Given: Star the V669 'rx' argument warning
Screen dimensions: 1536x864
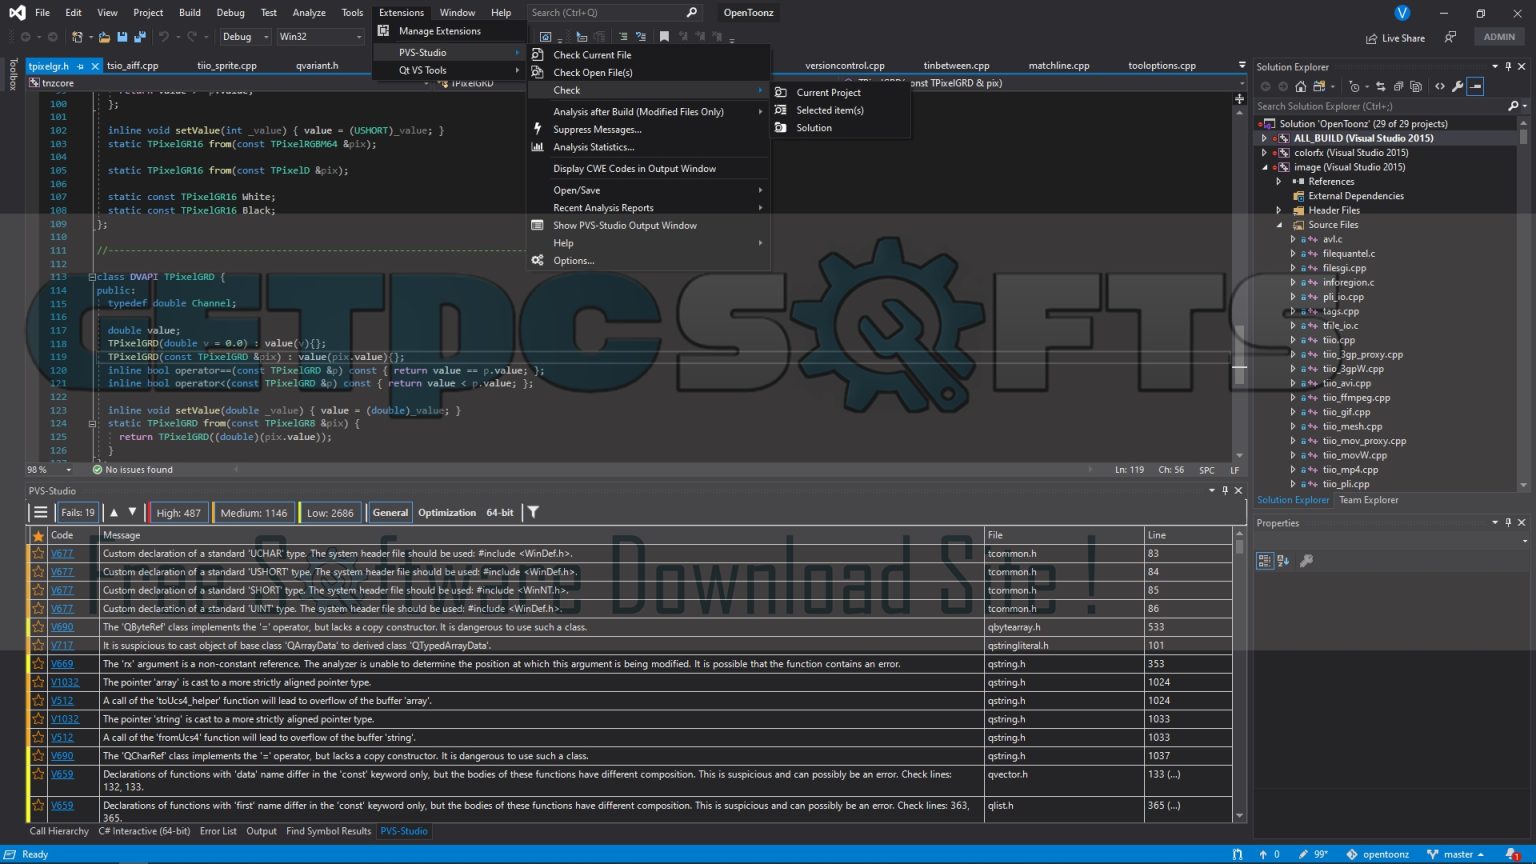Looking at the screenshot, I should pos(38,664).
